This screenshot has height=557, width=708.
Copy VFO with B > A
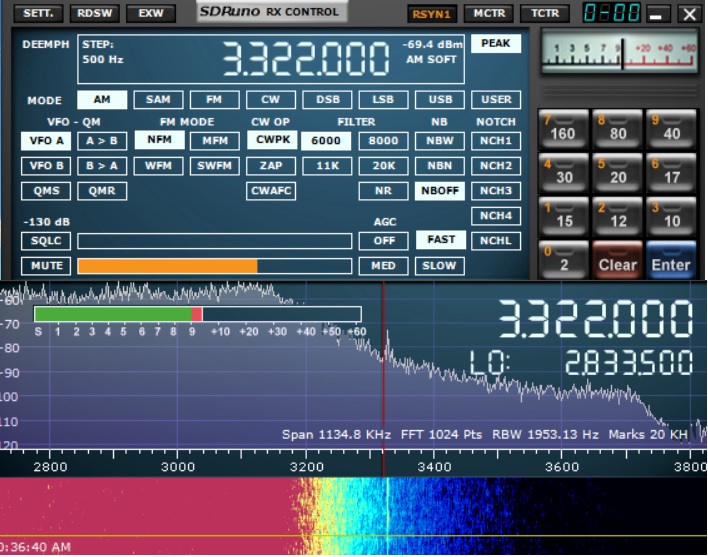coord(102,166)
